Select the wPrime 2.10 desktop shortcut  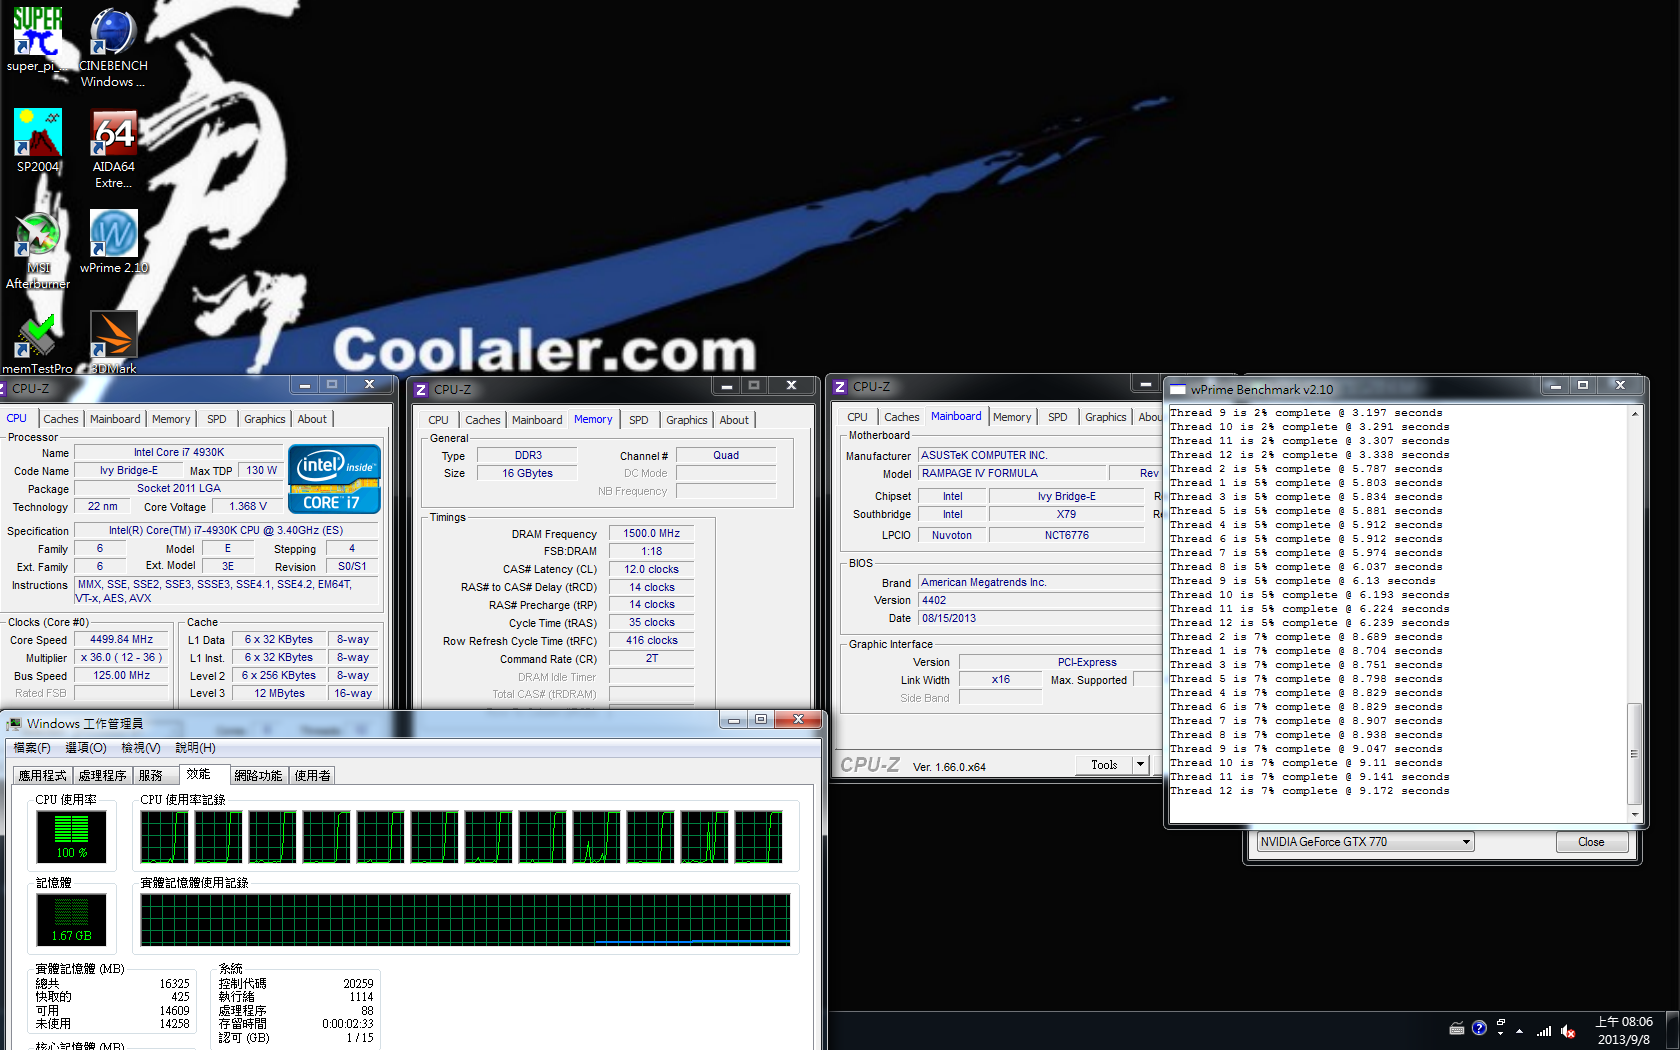pos(113,241)
